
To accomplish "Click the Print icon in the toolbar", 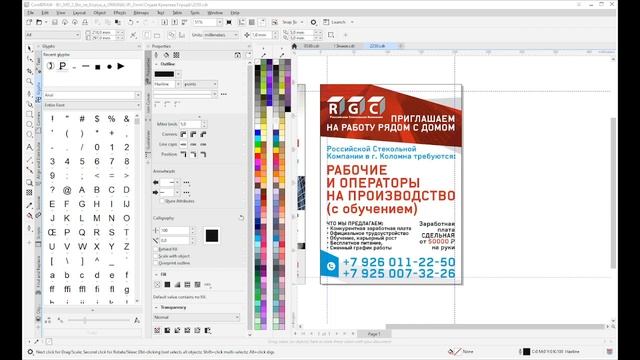I will (x=85, y=22).
